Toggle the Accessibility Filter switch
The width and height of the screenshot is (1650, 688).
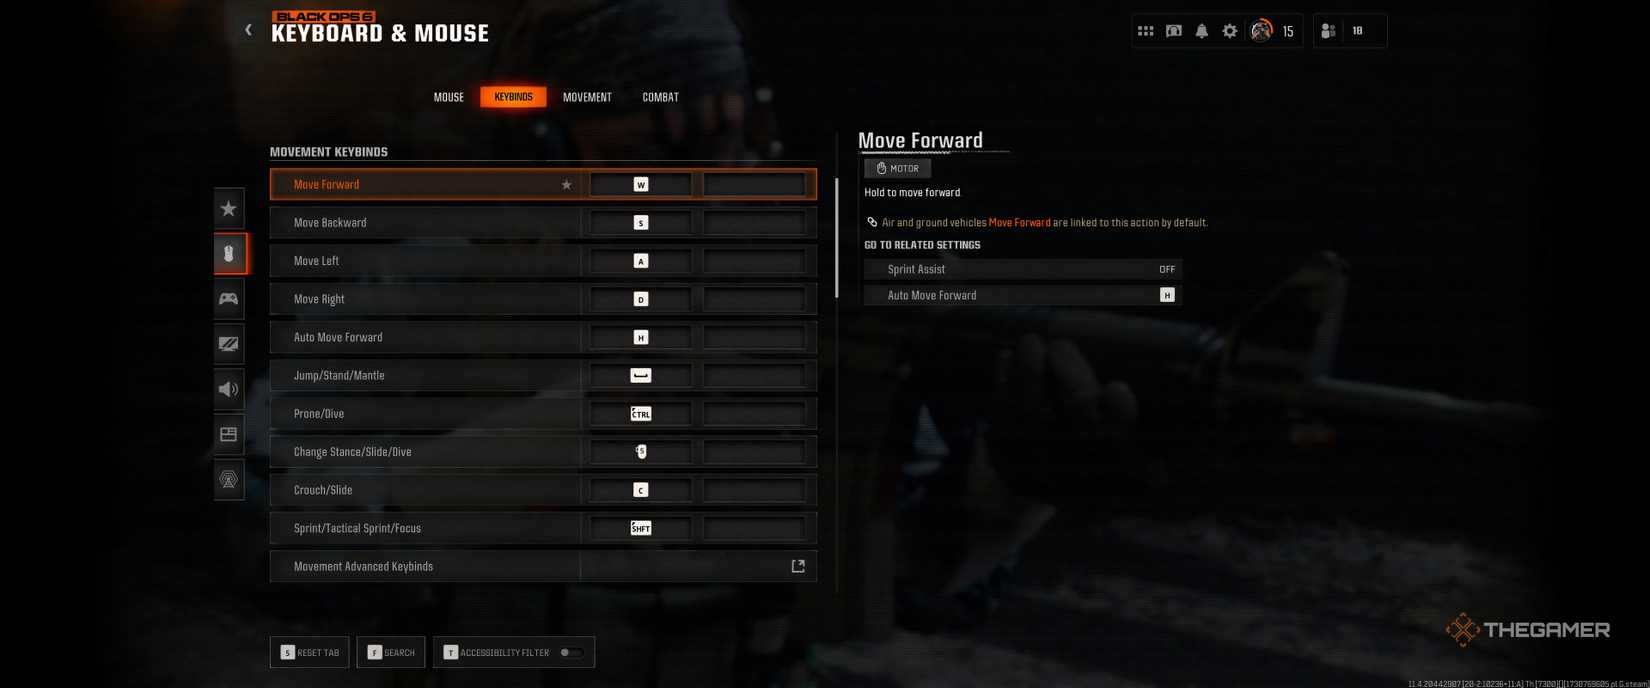tap(571, 653)
